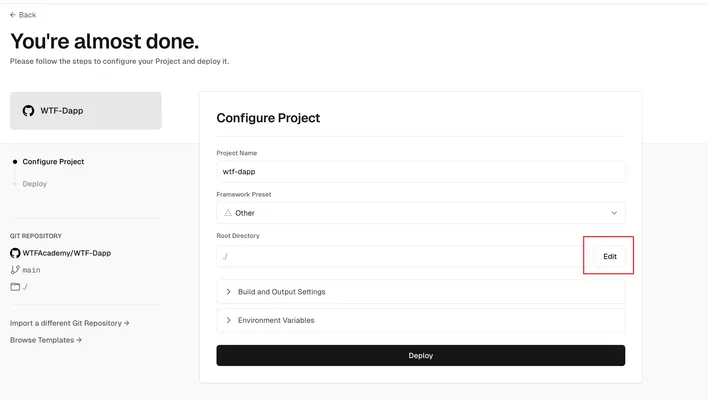Expand Environment Variables section
The width and height of the screenshot is (708, 400).
[x=421, y=320]
